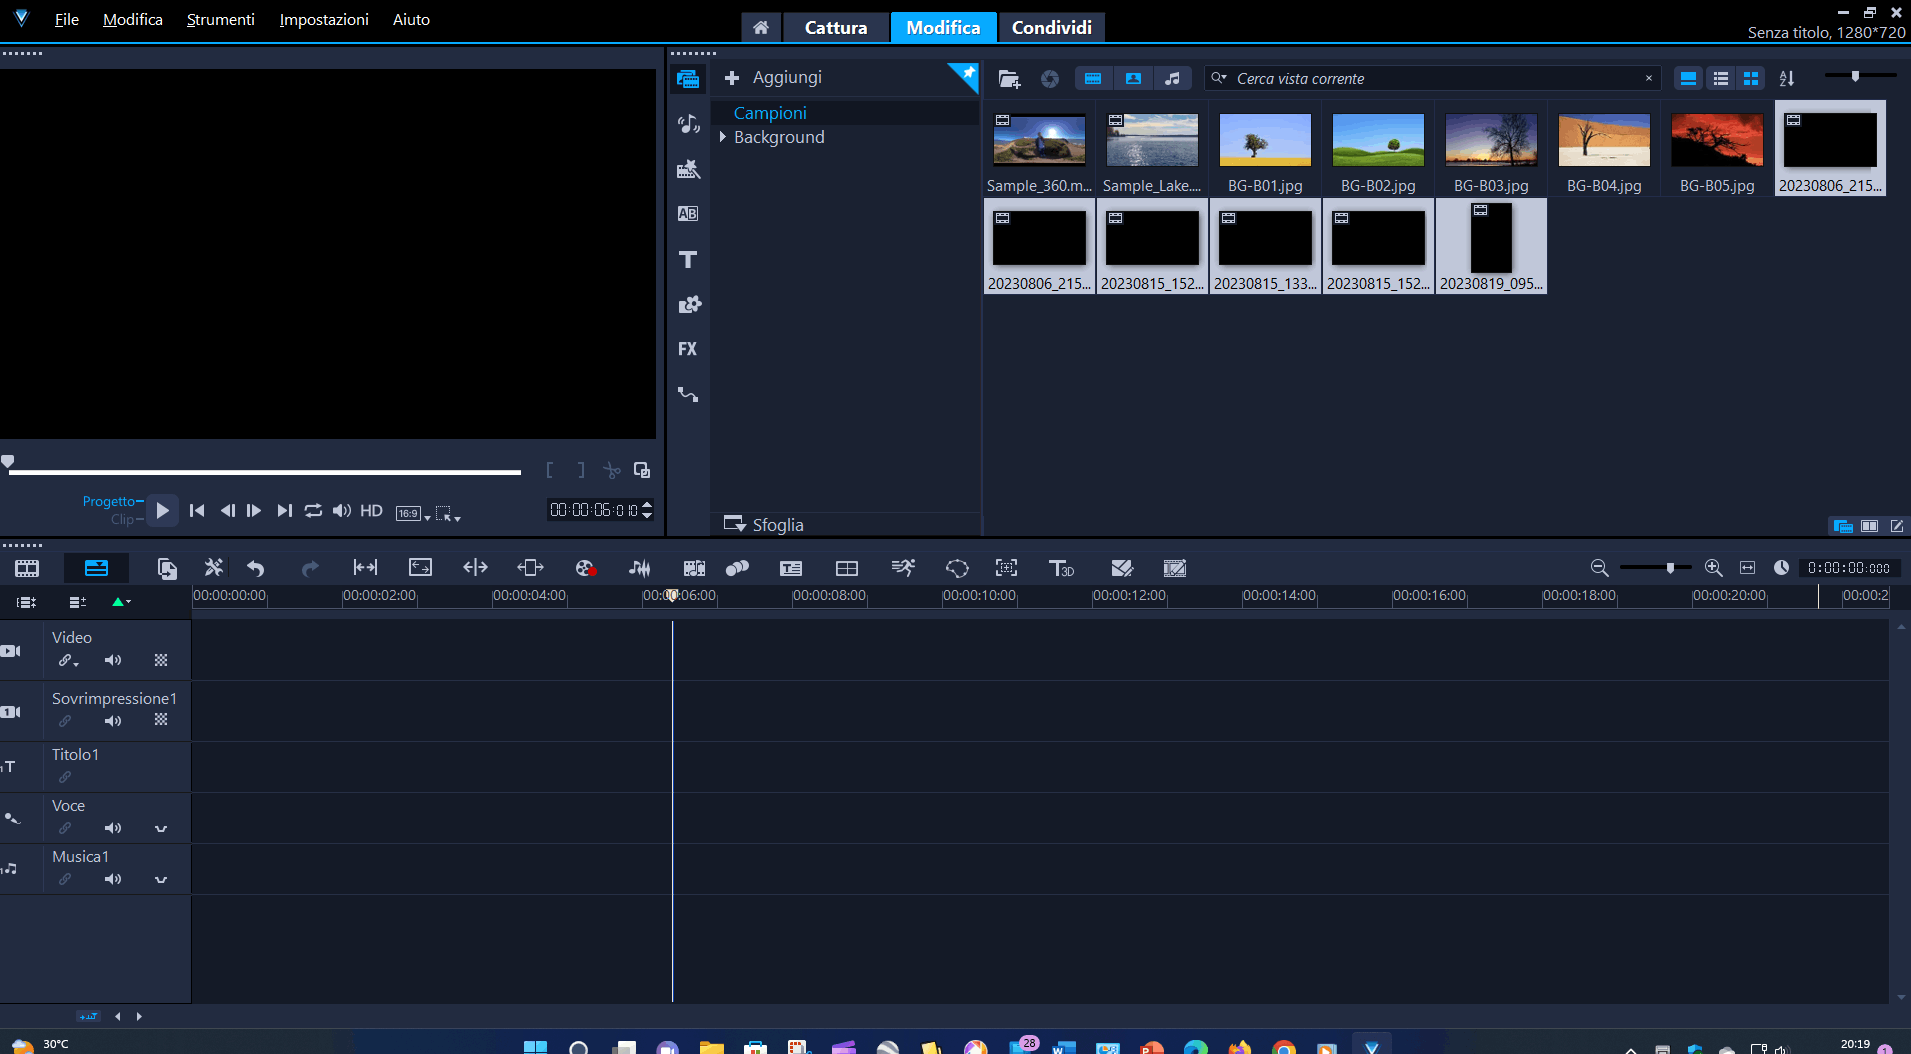Toggle repeat playback loop button
This screenshot has height=1054, width=1911.
point(313,511)
